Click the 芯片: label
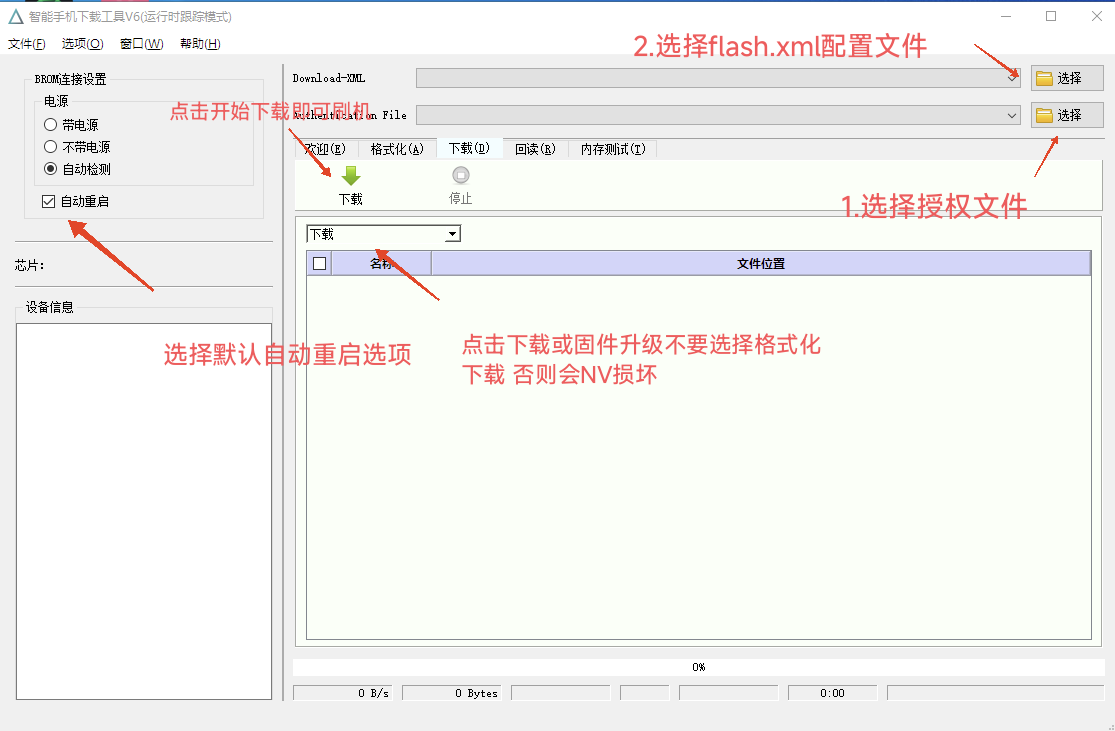The height and width of the screenshot is (731, 1115). click(x=30, y=265)
